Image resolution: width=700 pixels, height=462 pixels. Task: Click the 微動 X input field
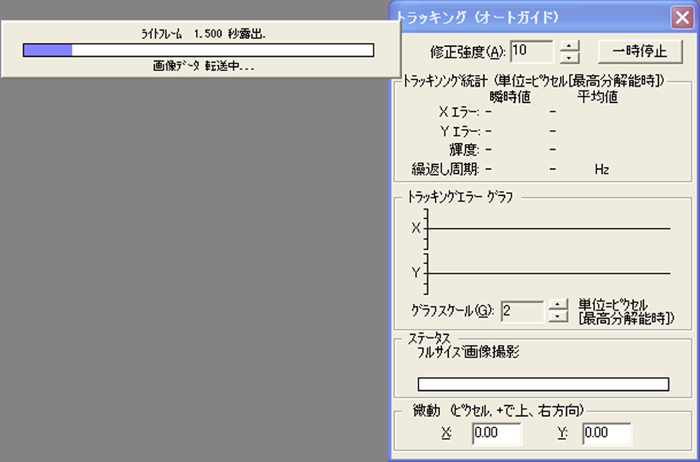(x=496, y=433)
